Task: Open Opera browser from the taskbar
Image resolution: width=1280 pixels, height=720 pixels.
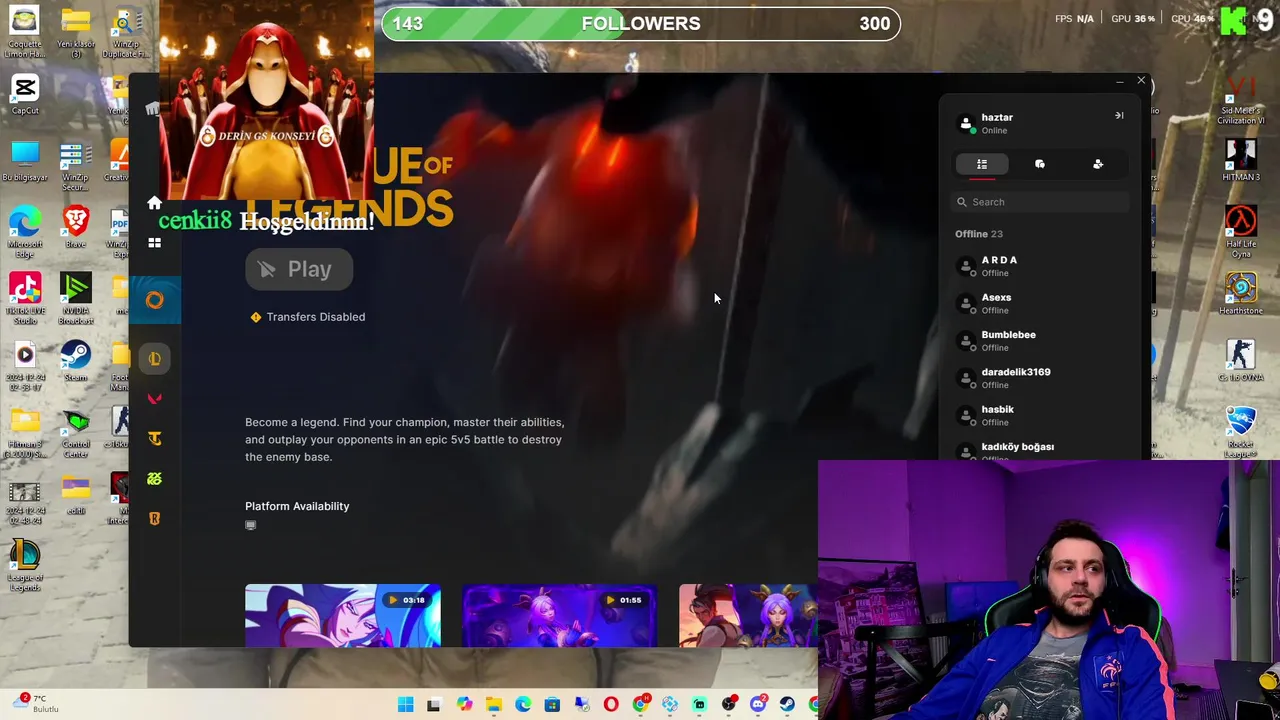Action: click(611, 705)
